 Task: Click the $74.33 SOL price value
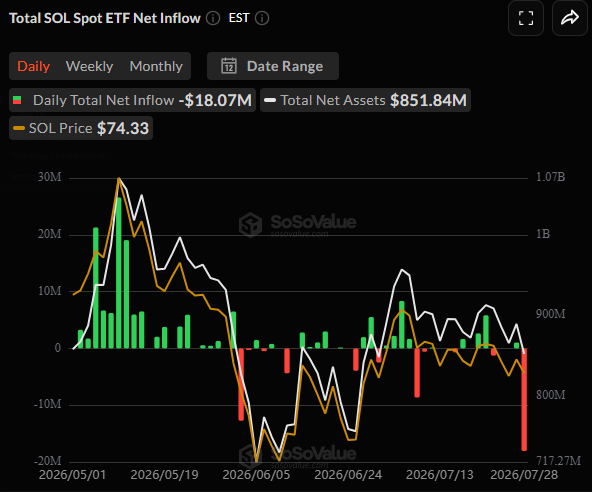pyautogui.click(x=123, y=128)
